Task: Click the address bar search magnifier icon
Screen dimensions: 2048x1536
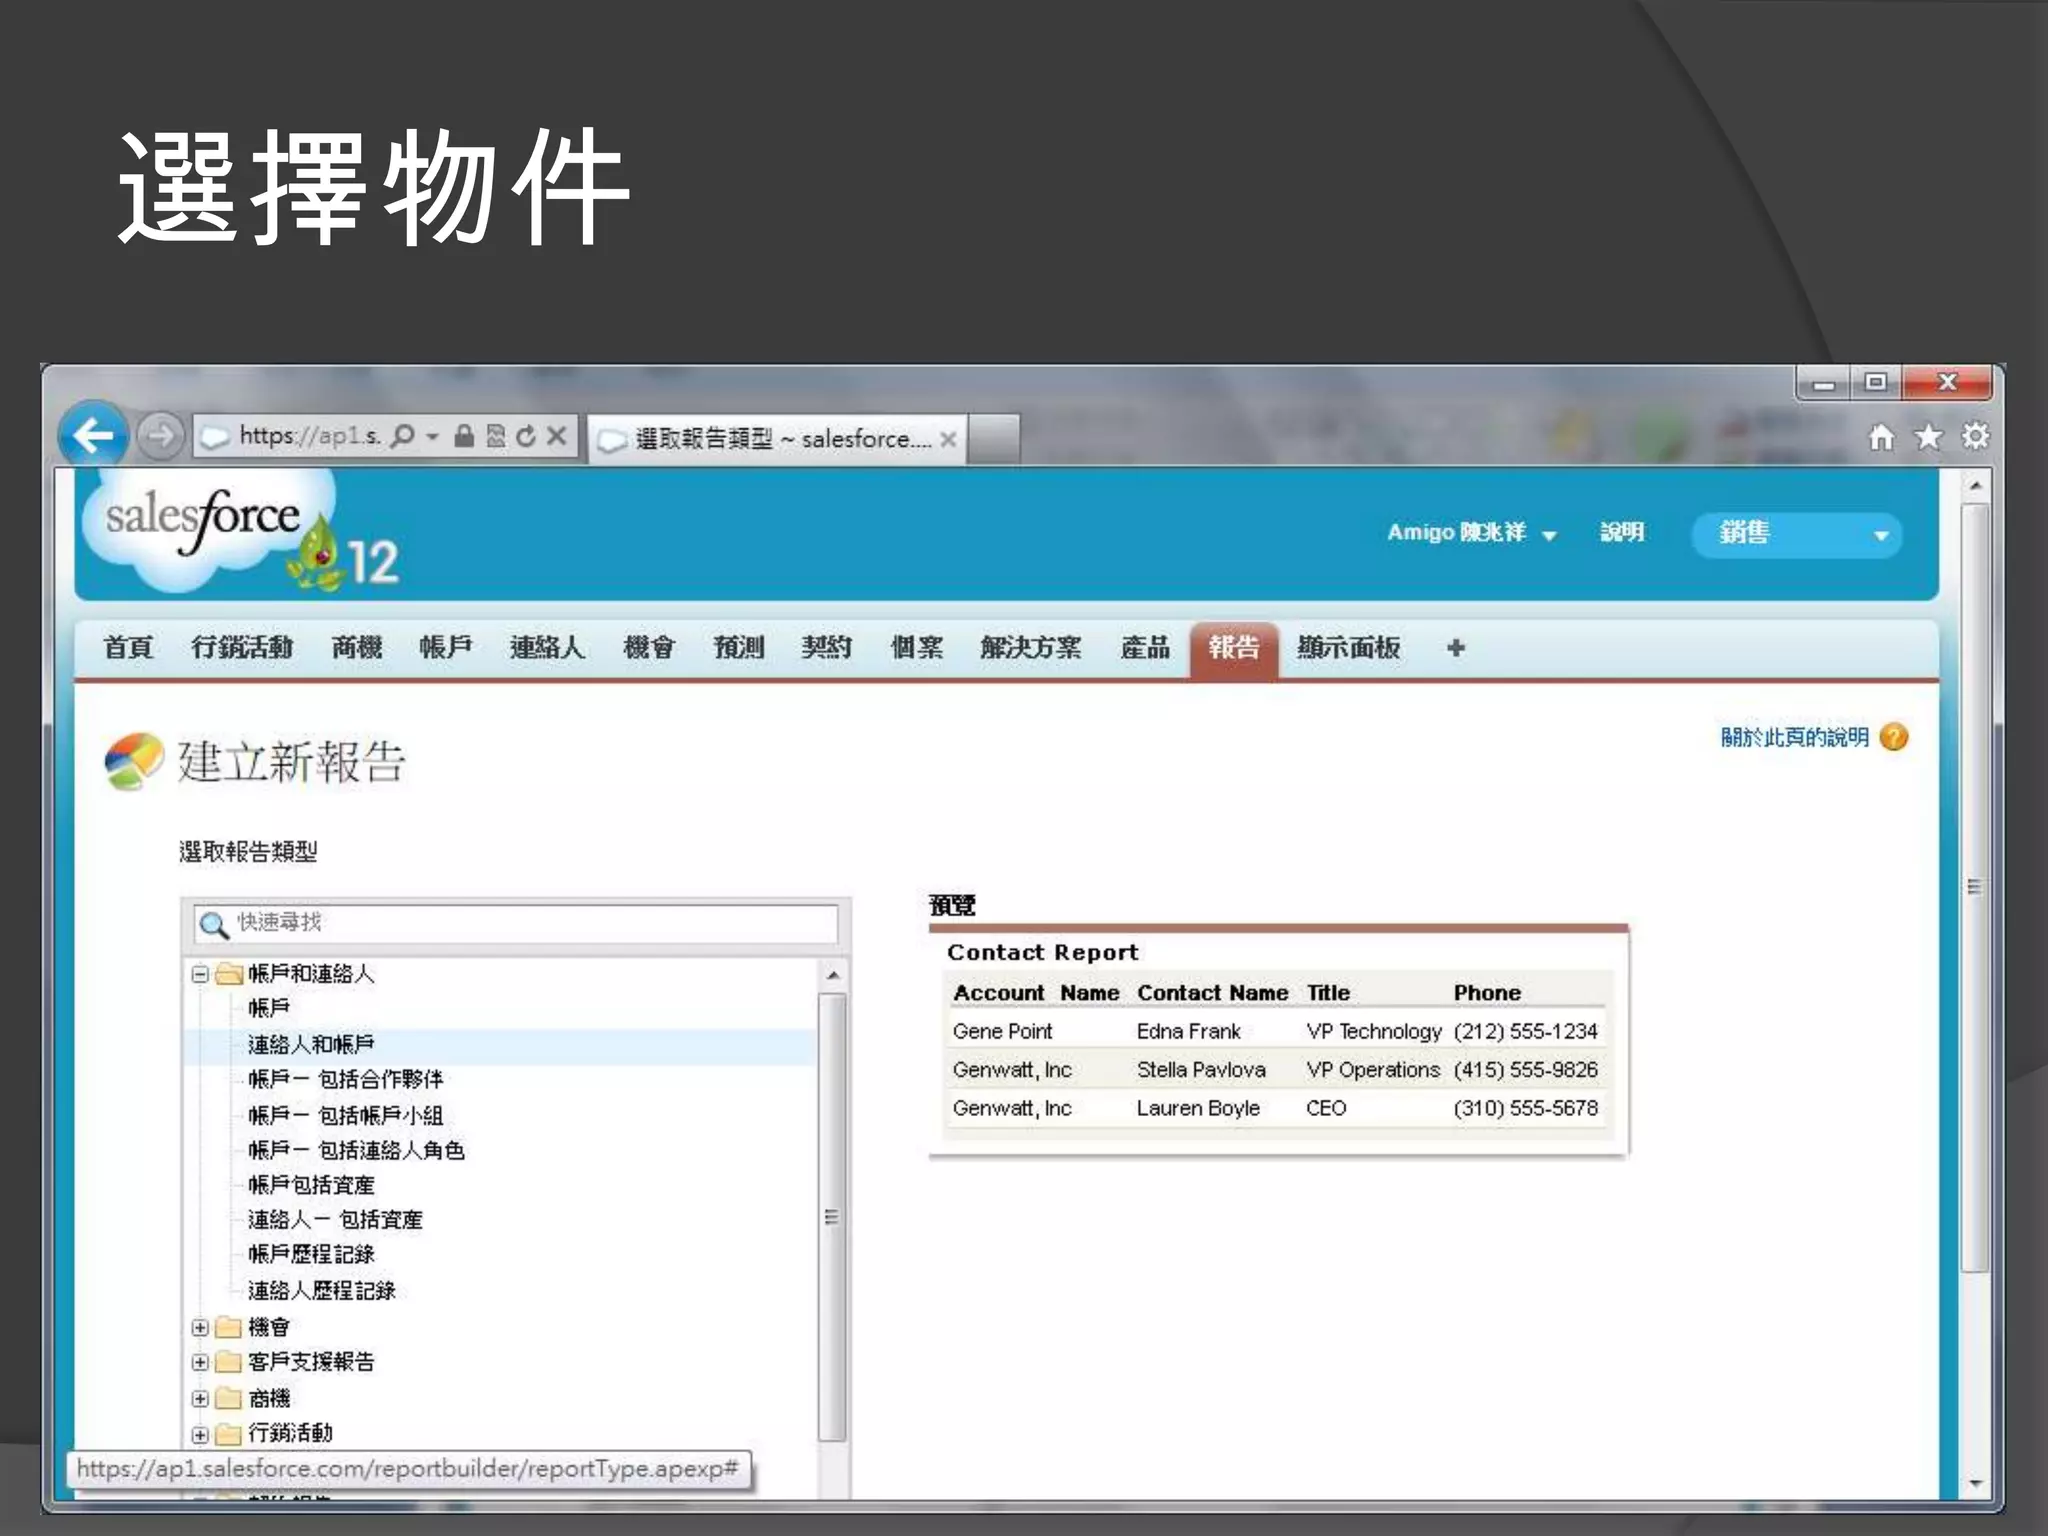Action: [403, 436]
